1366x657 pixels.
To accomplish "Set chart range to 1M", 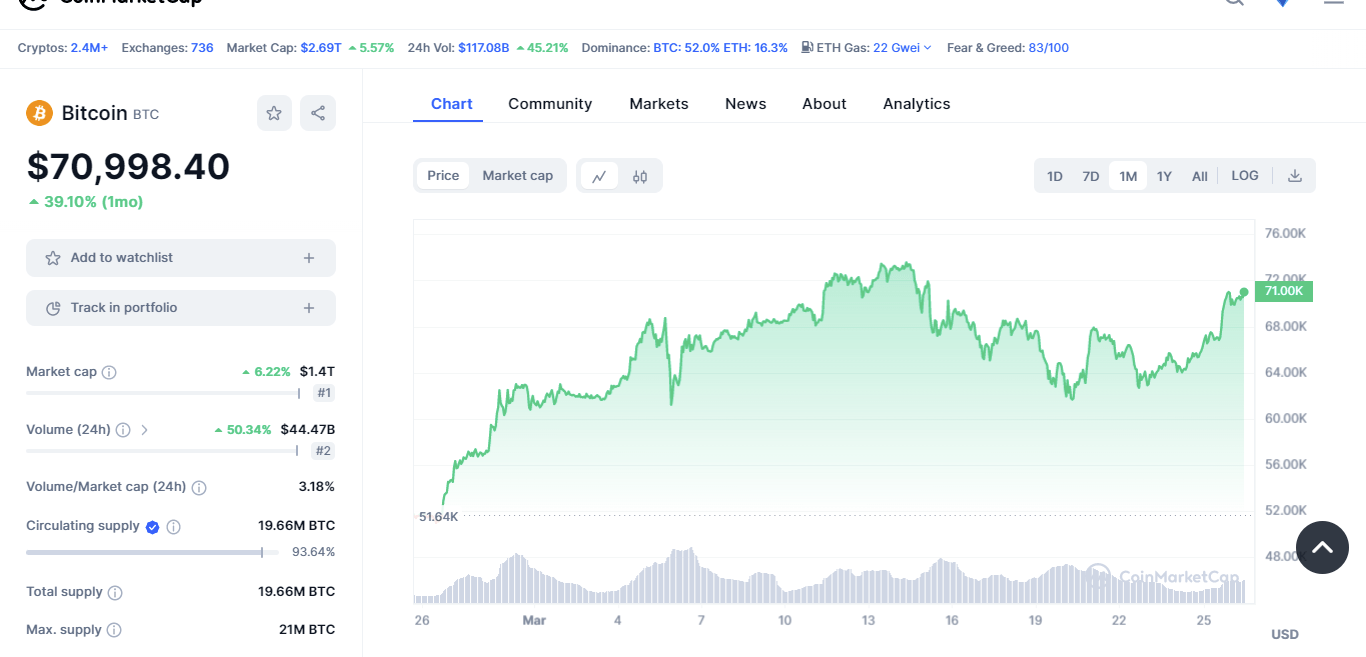I will (1128, 176).
